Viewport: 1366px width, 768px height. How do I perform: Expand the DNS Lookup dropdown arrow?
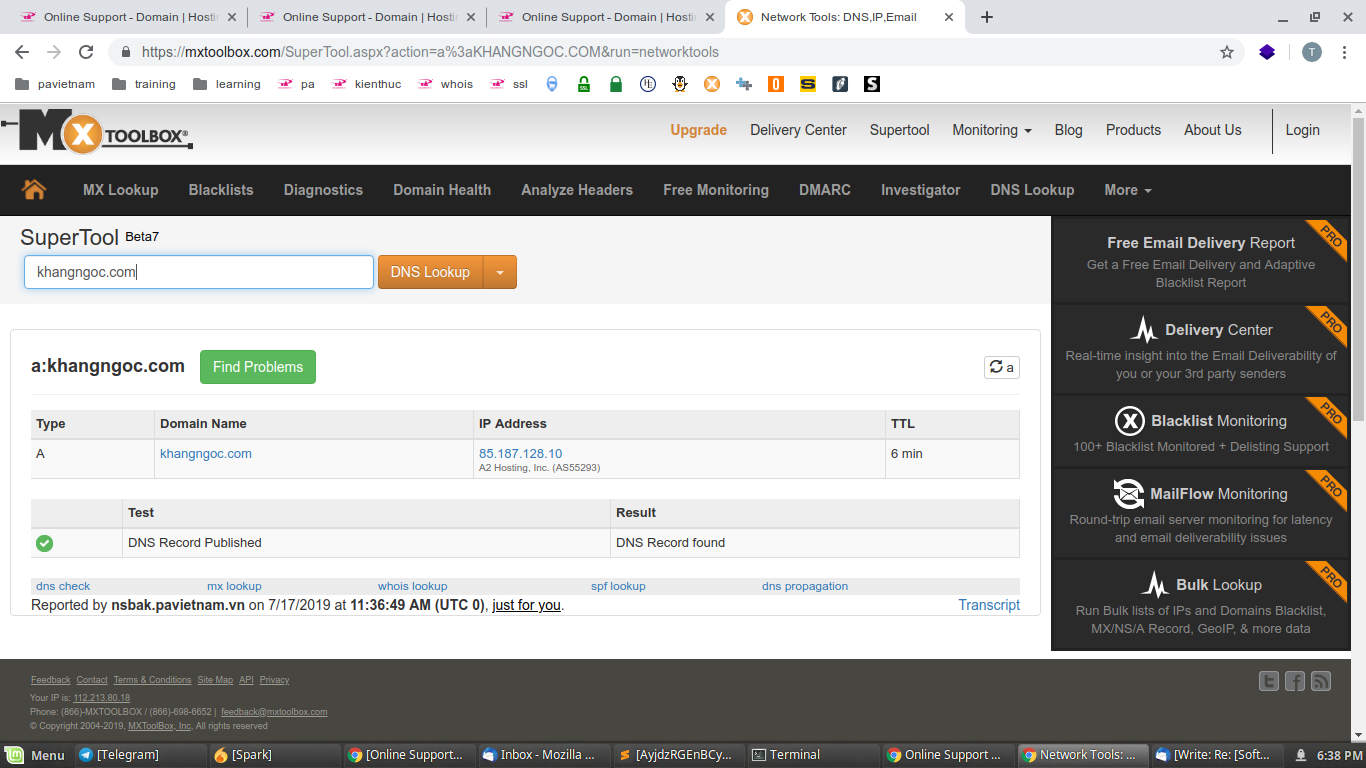tap(500, 272)
